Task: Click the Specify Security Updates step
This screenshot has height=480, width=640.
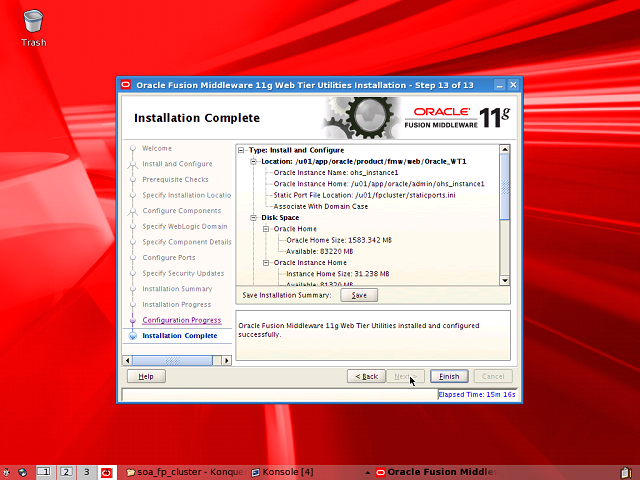Action: 183,273
